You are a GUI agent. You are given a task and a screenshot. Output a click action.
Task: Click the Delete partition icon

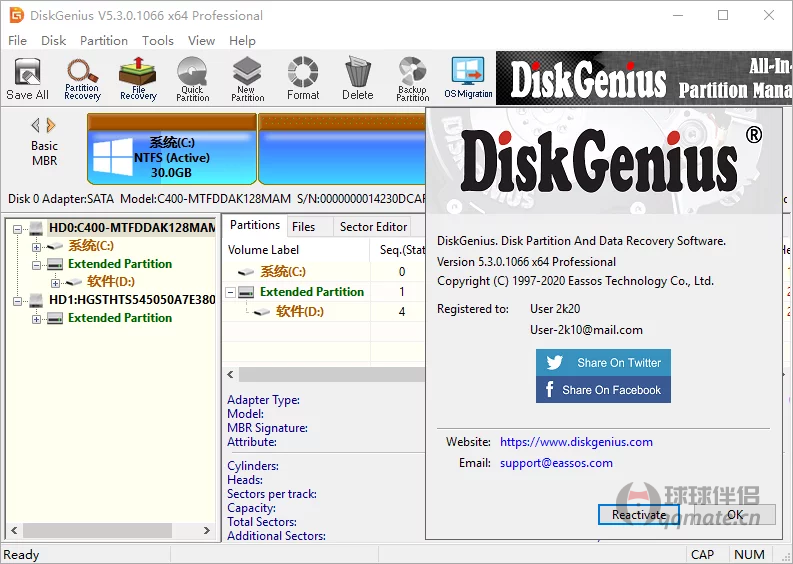click(357, 78)
